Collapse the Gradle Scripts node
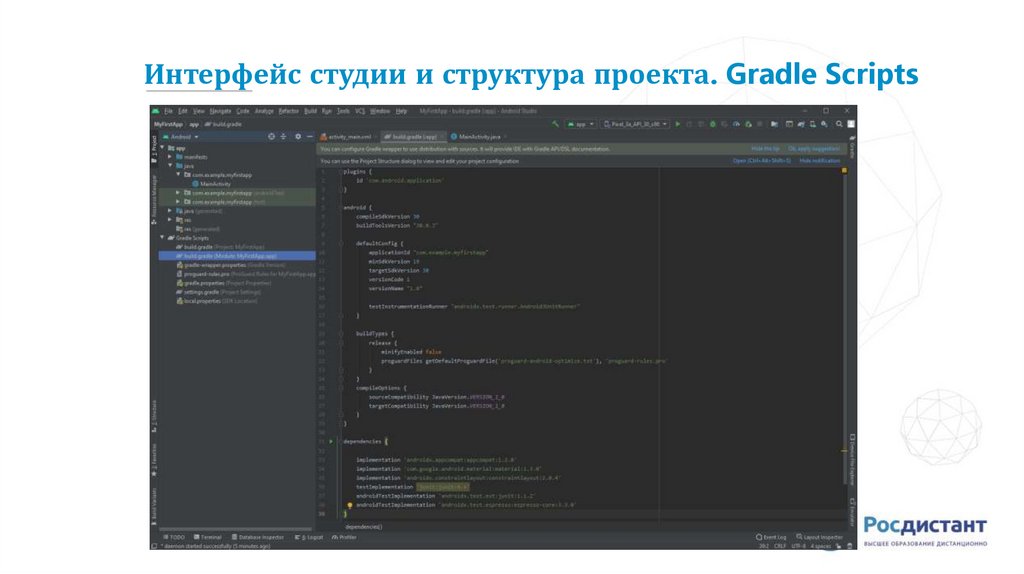The height and width of the screenshot is (574, 1024). click(163, 238)
